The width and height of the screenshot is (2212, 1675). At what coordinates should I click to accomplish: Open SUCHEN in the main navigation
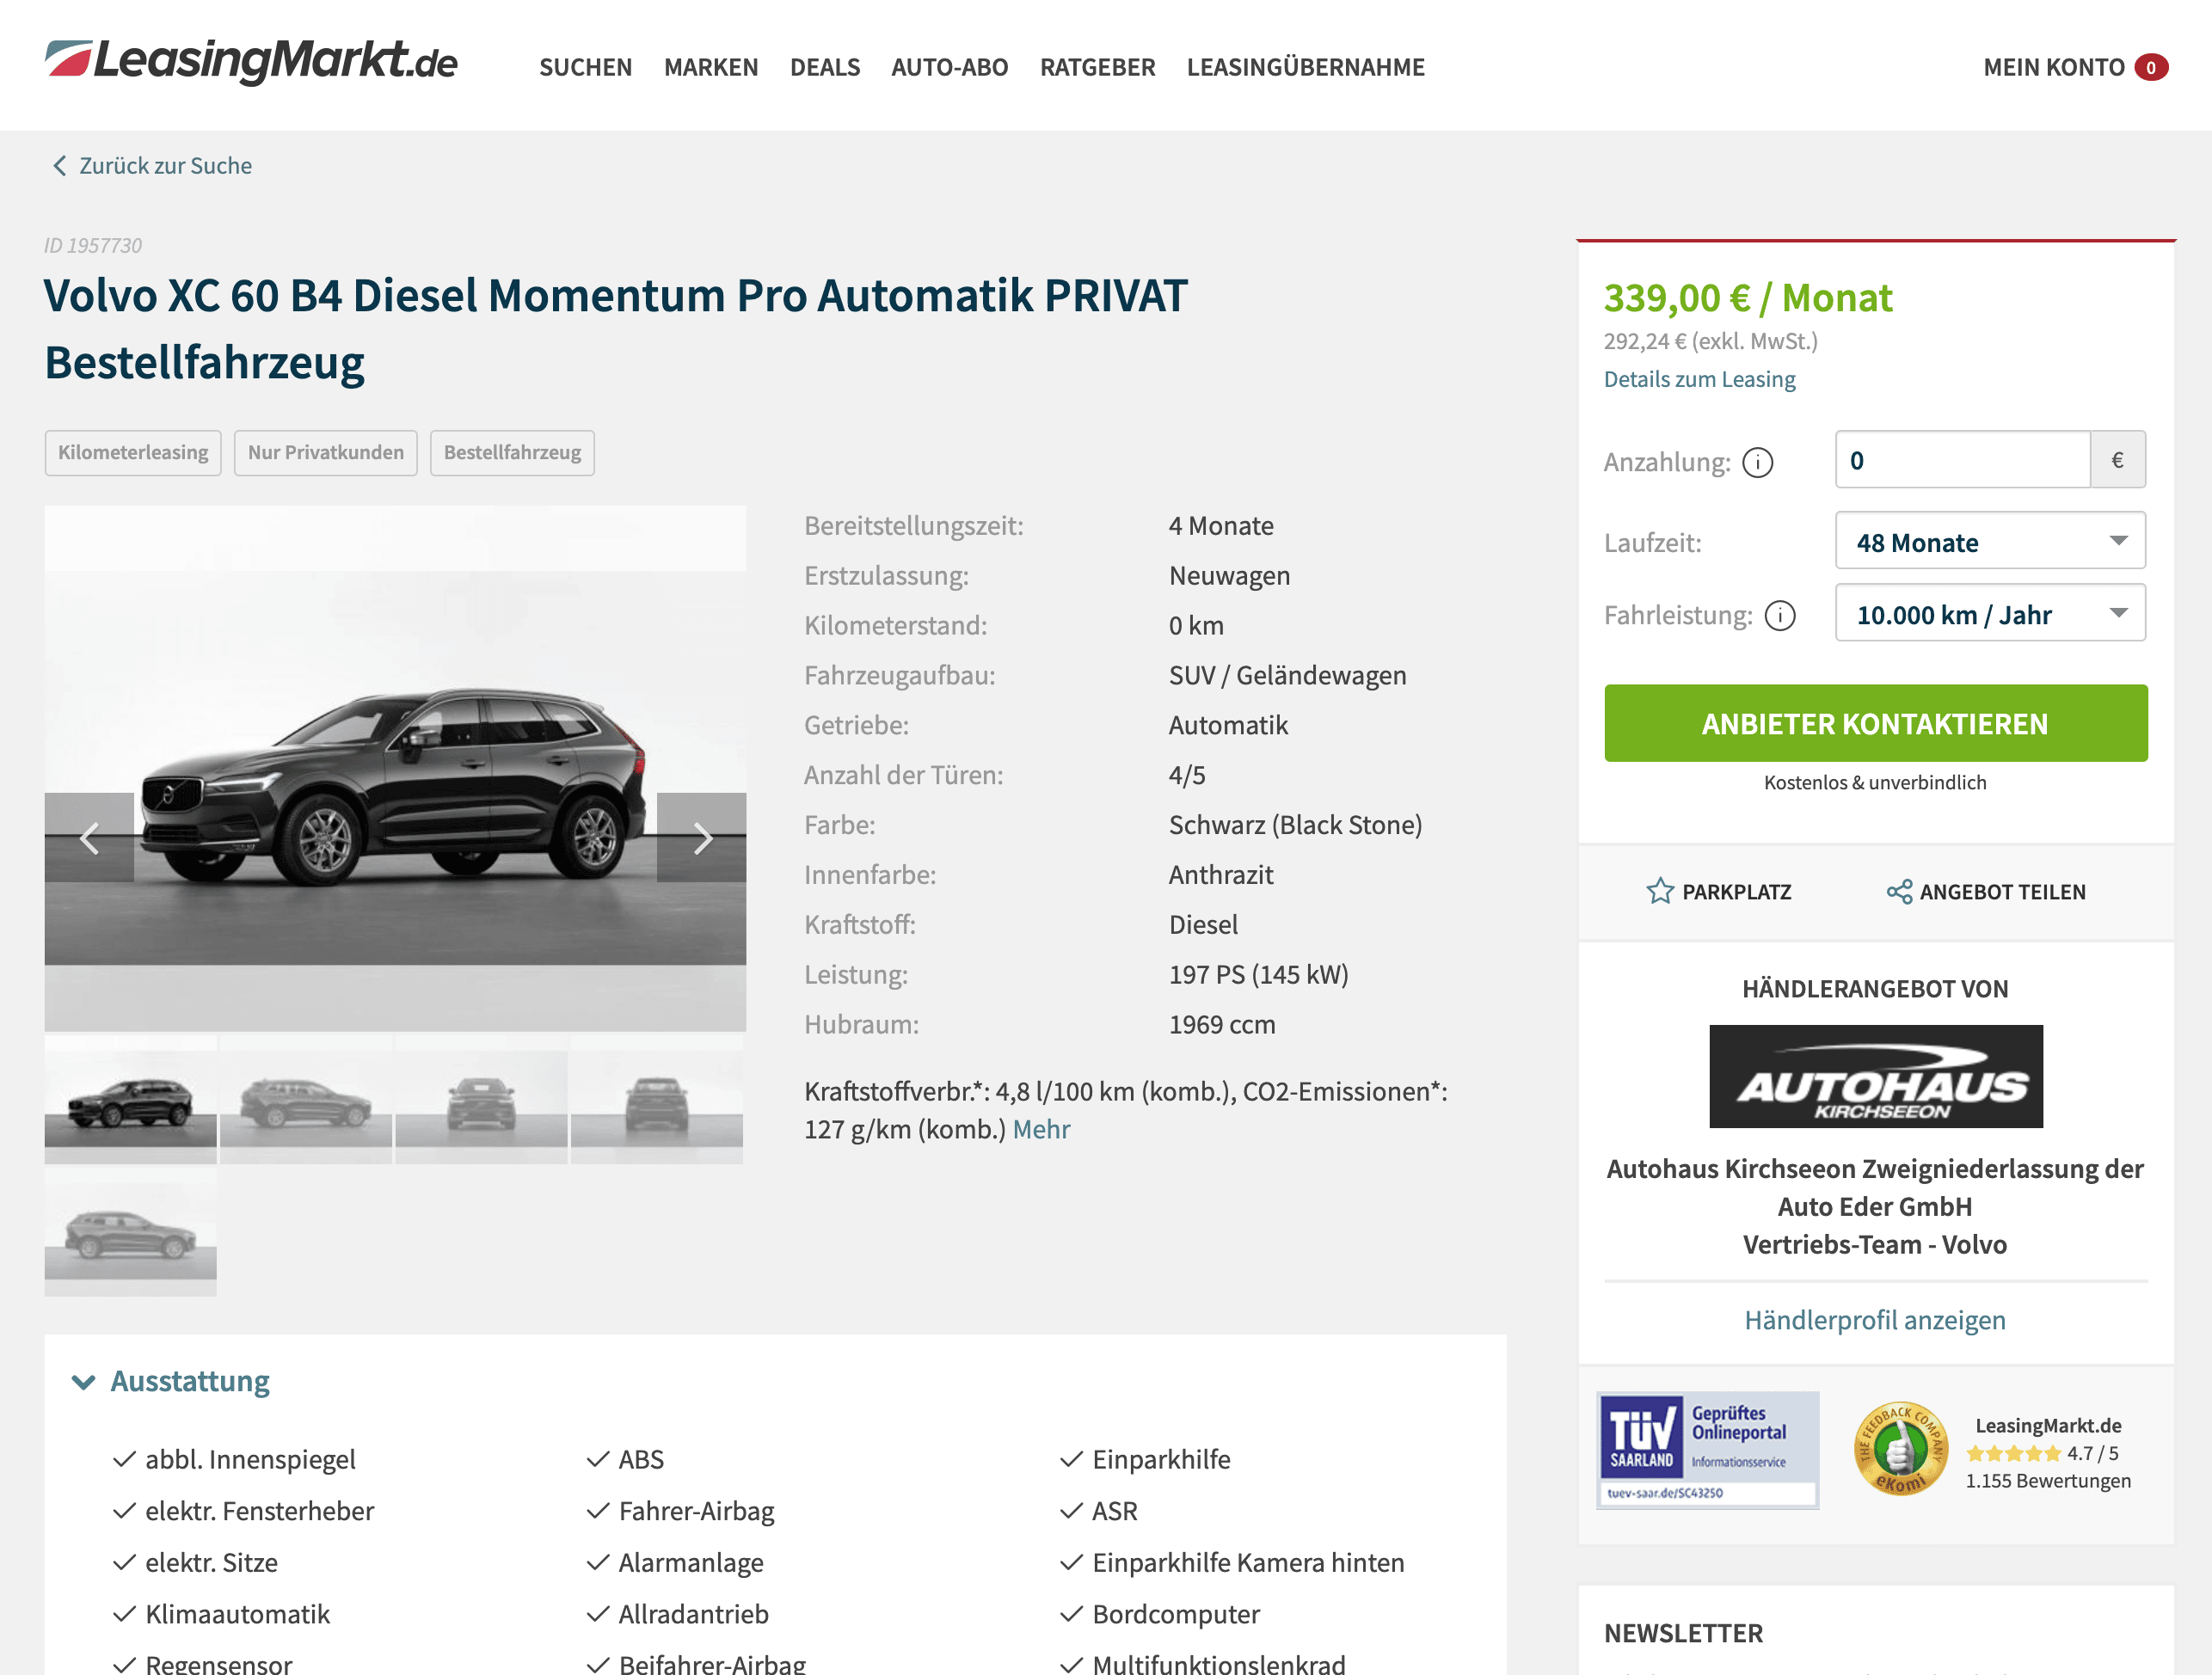[x=586, y=67]
